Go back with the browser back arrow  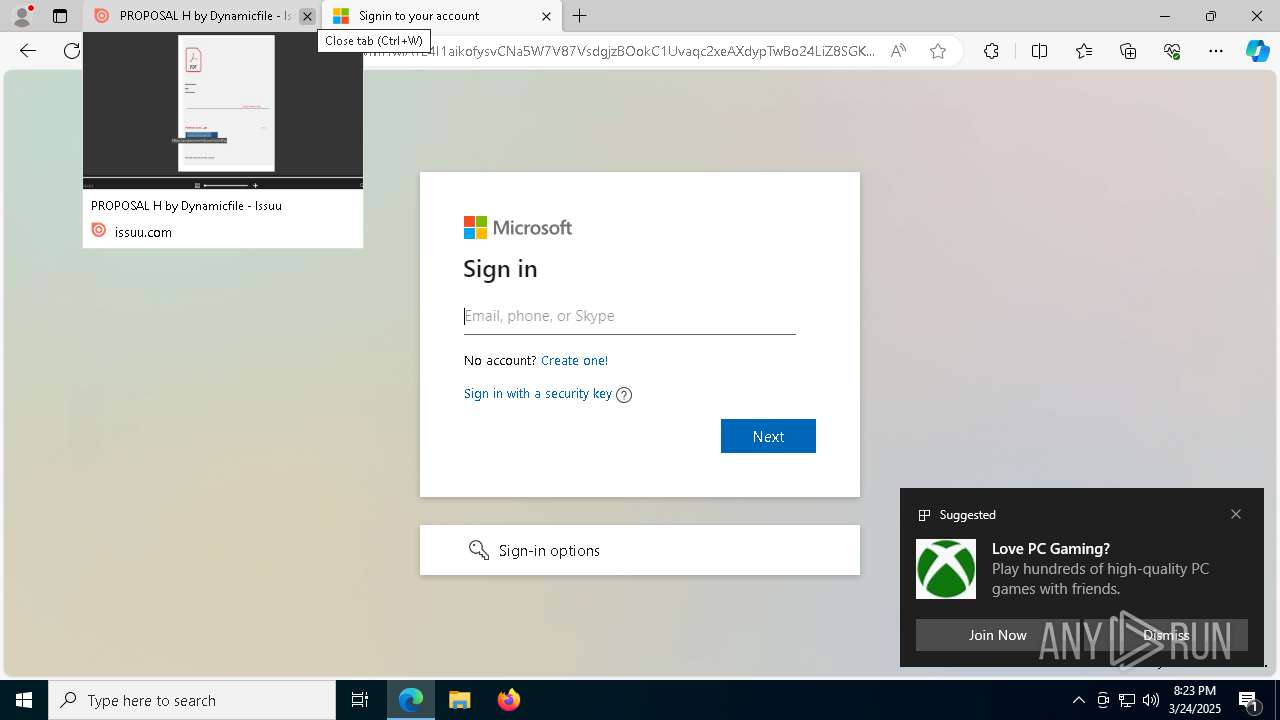(28, 51)
